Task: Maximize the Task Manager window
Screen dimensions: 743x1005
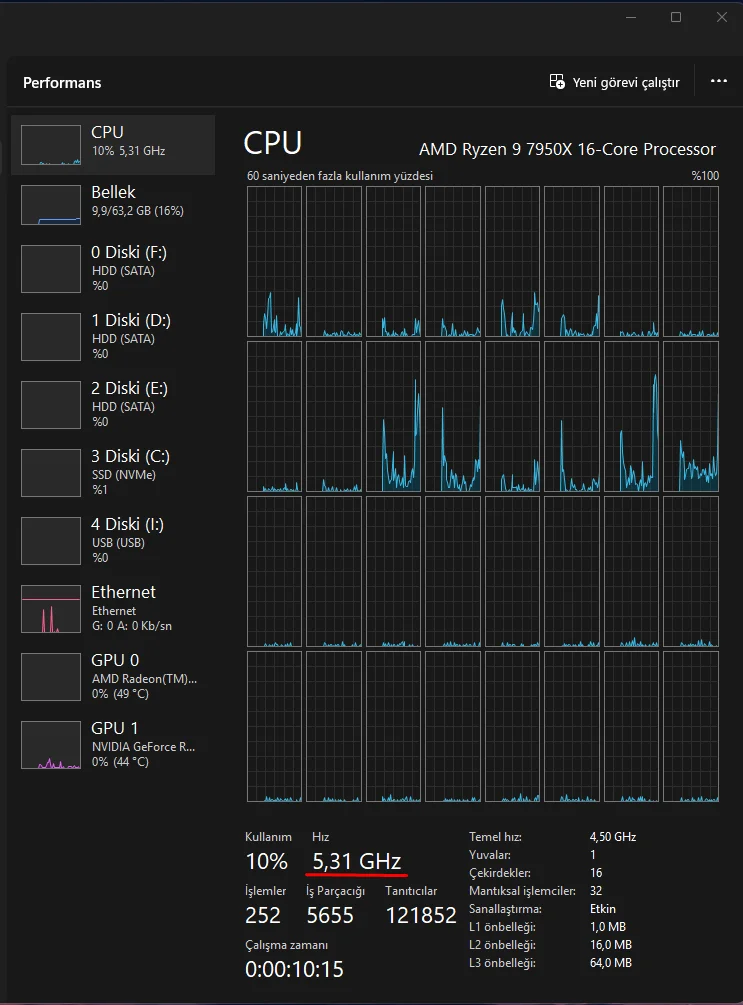Action: click(x=676, y=17)
